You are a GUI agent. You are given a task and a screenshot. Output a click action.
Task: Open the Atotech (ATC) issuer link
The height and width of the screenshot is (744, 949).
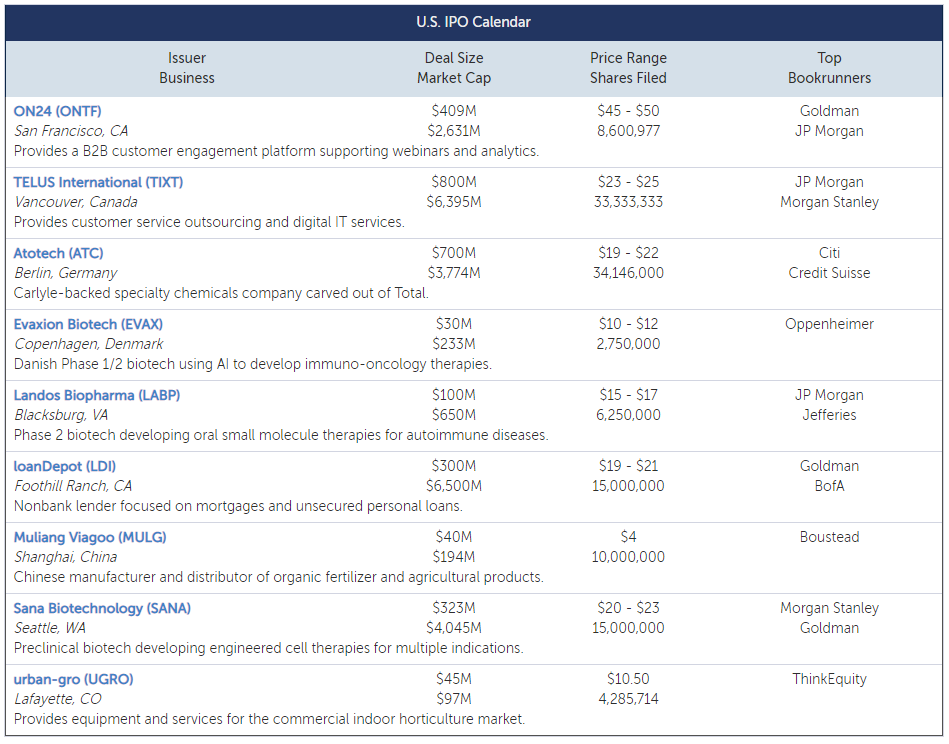pyautogui.click(x=58, y=253)
